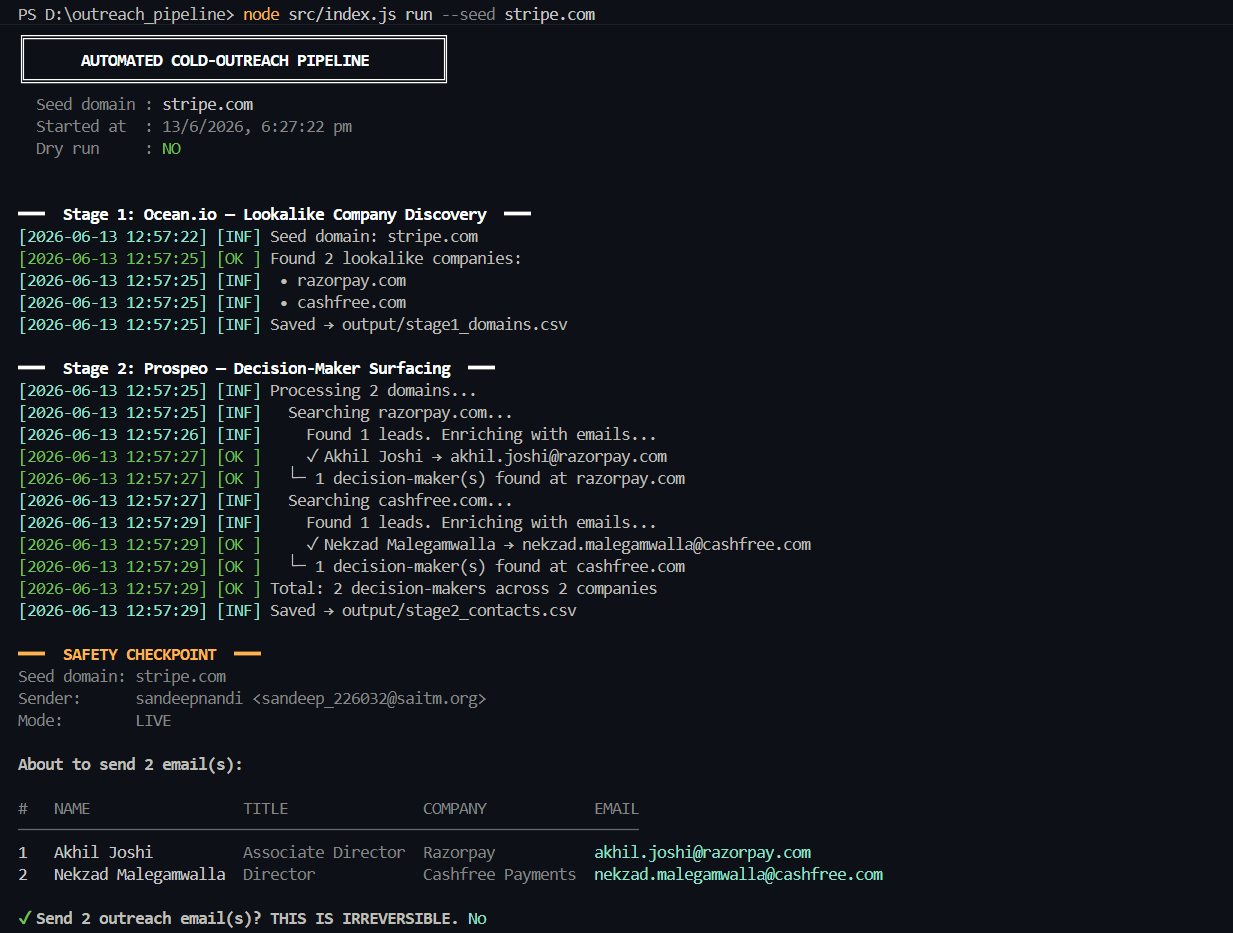Click the command 'node src/index.js run --seed stripe.com'

point(419,14)
